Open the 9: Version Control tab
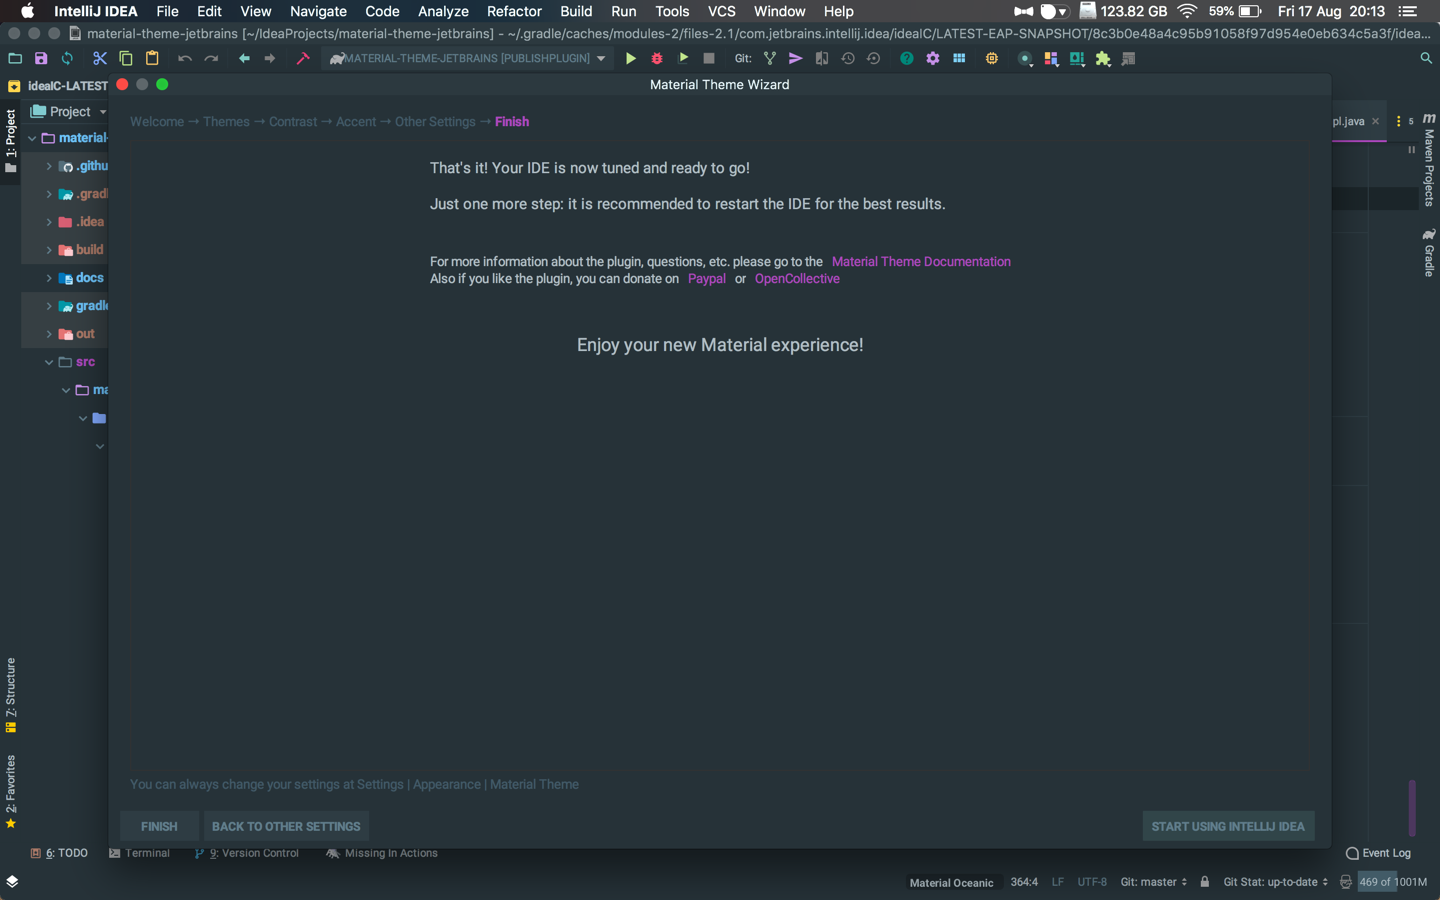This screenshot has width=1440, height=900. [246, 853]
